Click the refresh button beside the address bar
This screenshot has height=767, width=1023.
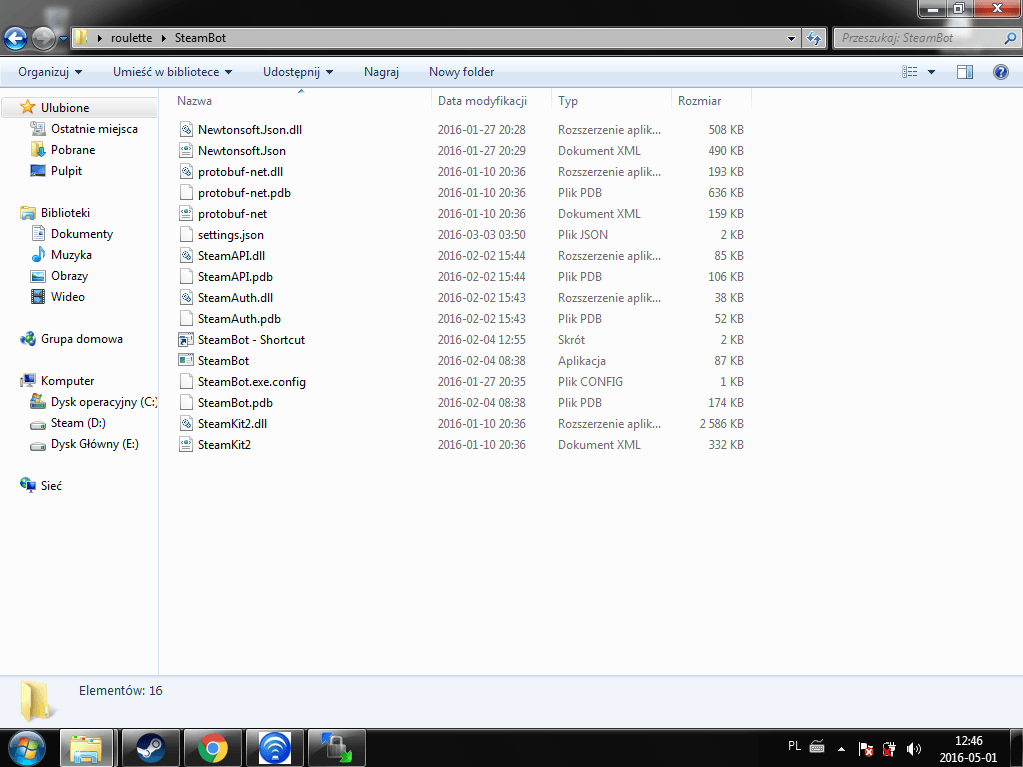click(814, 38)
